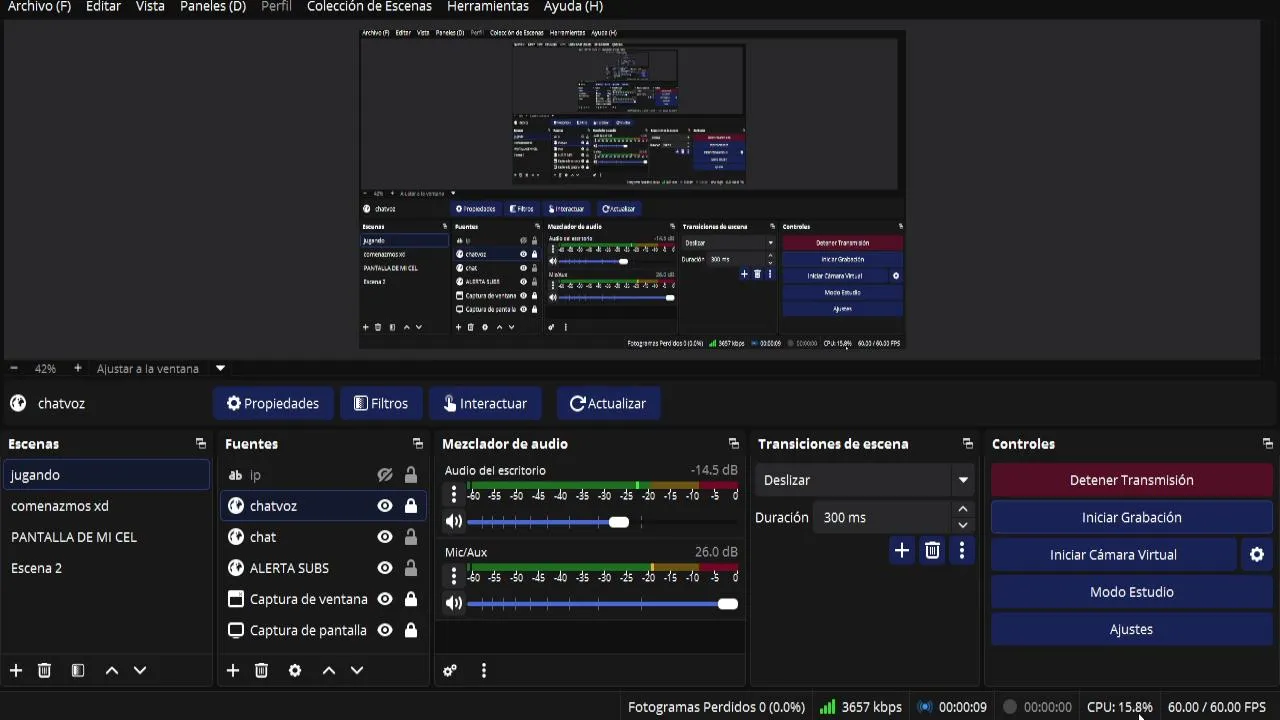Viewport: 1280px width, 720px height.
Task: Mute the Mic/Aux speaker icon
Action: coord(454,603)
